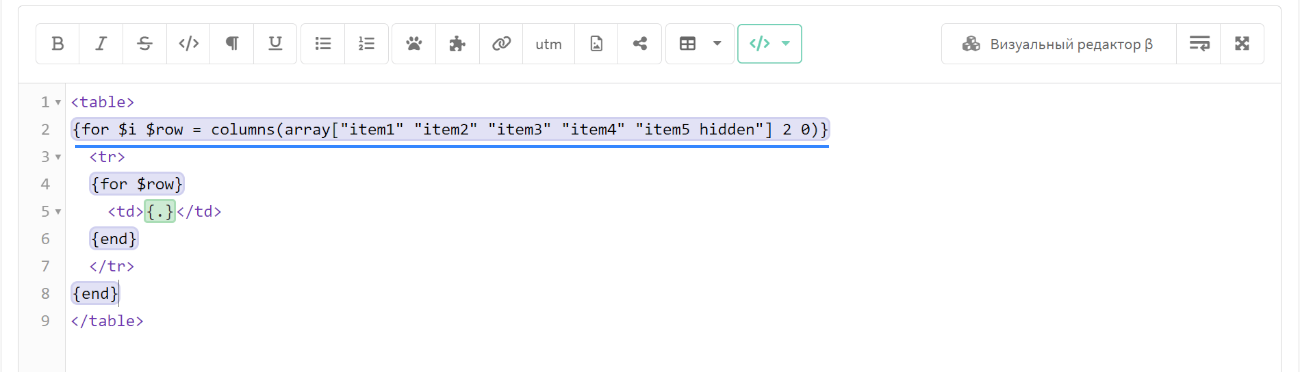
Task: Collapse fold arrow on line 5
Action: tap(58, 212)
